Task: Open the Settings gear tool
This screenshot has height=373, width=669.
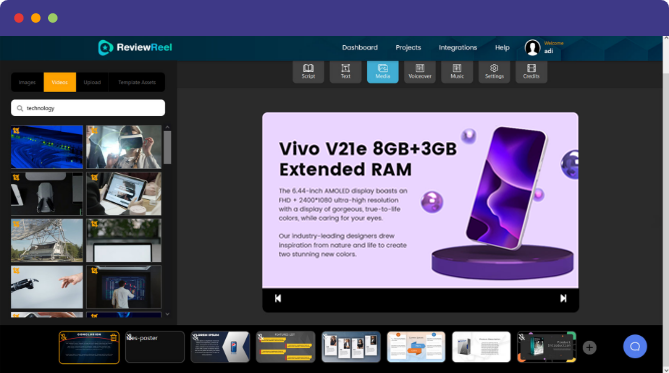Action: point(494,71)
